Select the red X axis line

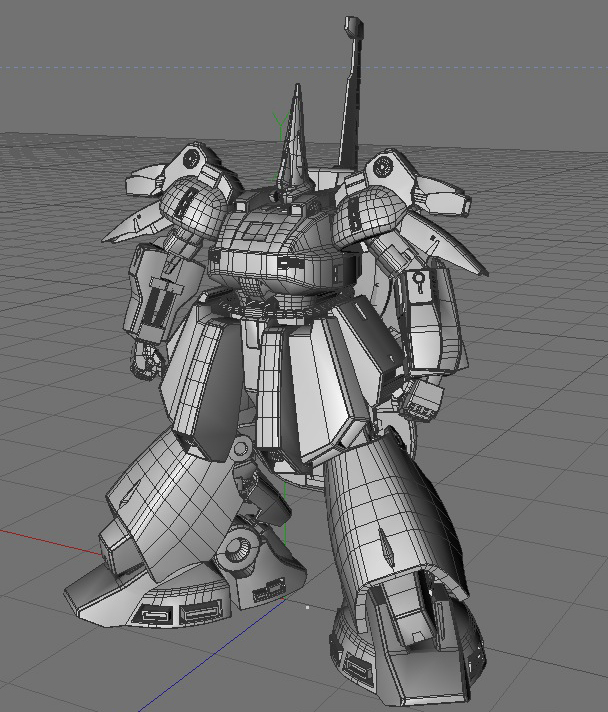[x=50, y=542]
